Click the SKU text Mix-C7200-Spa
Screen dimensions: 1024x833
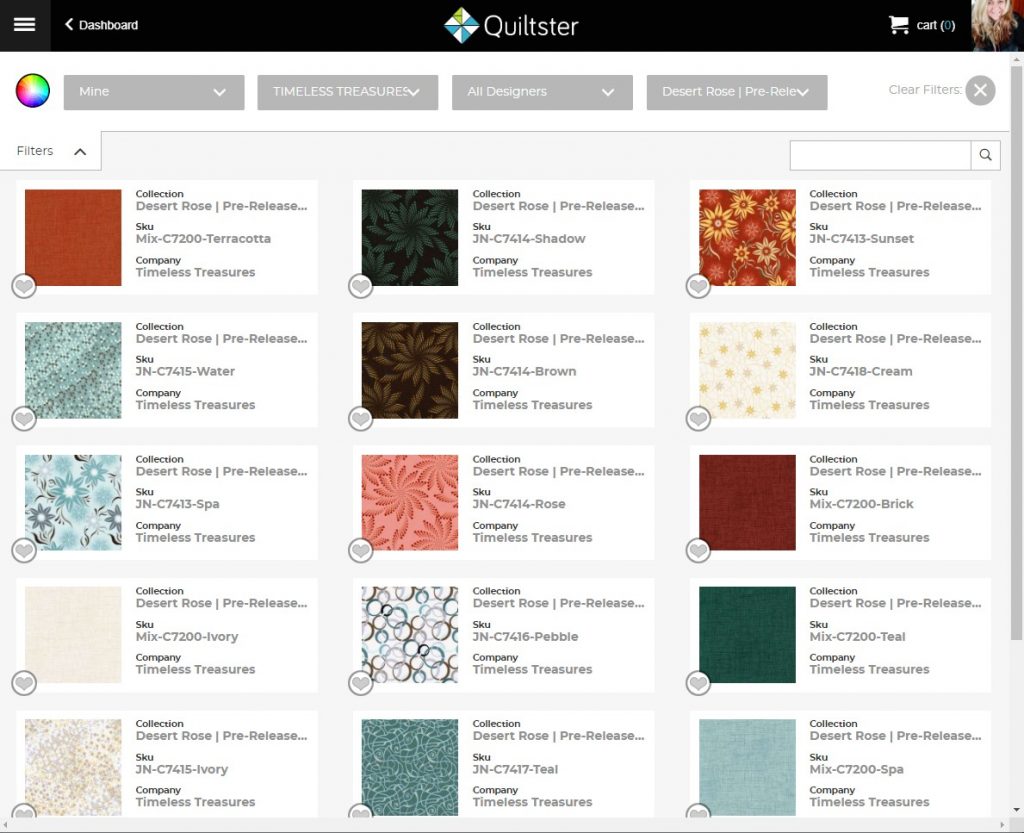856,769
